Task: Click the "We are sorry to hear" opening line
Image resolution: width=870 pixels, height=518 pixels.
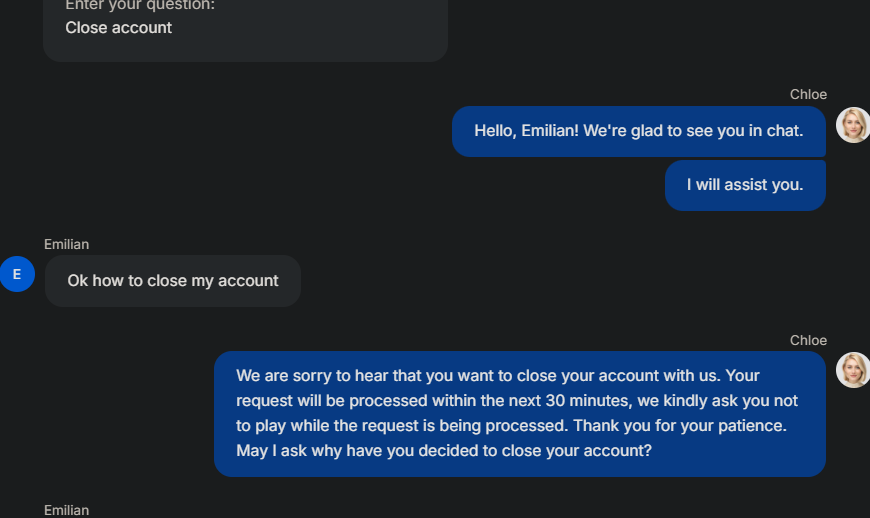Action: (x=320, y=376)
